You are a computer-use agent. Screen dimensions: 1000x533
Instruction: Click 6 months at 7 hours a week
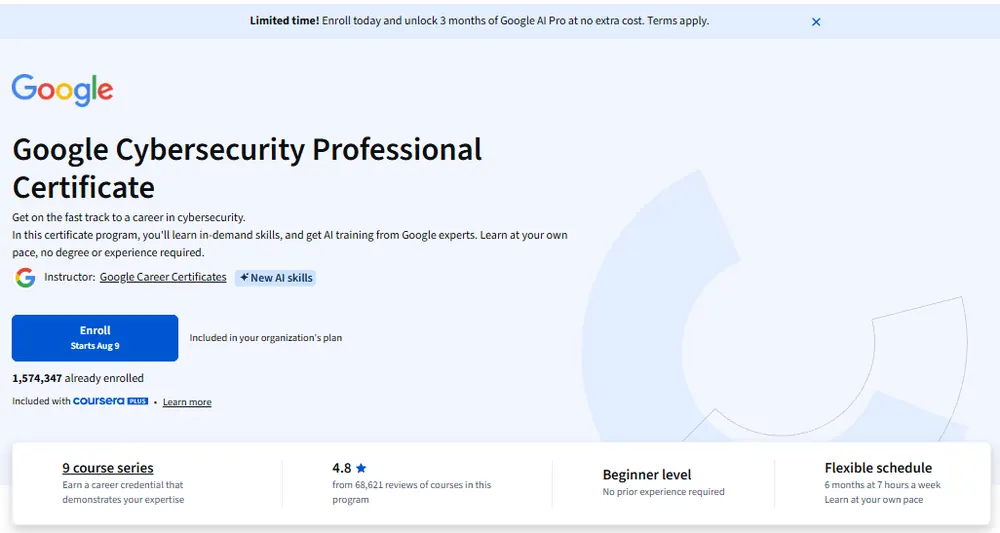[882, 485]
